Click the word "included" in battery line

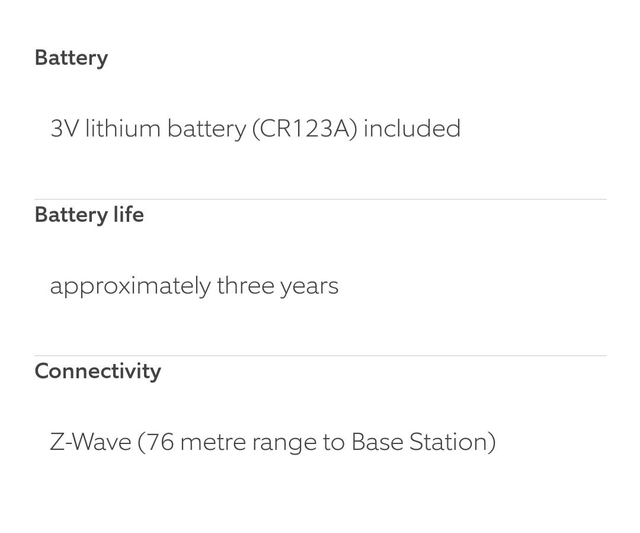pos(412,129)
